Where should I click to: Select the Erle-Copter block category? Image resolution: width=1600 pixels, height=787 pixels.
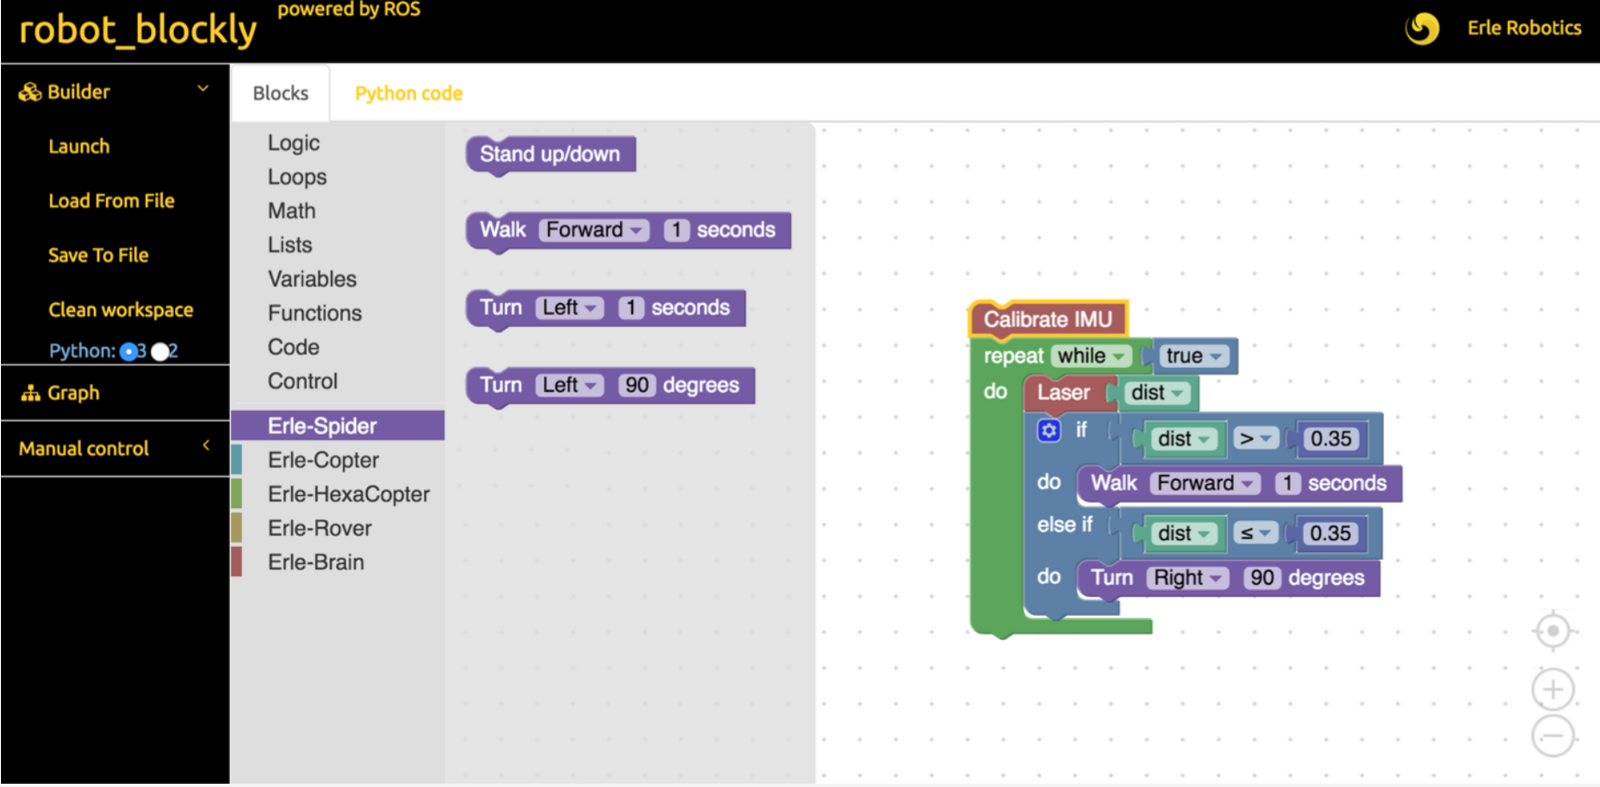(x=323, y=460)
